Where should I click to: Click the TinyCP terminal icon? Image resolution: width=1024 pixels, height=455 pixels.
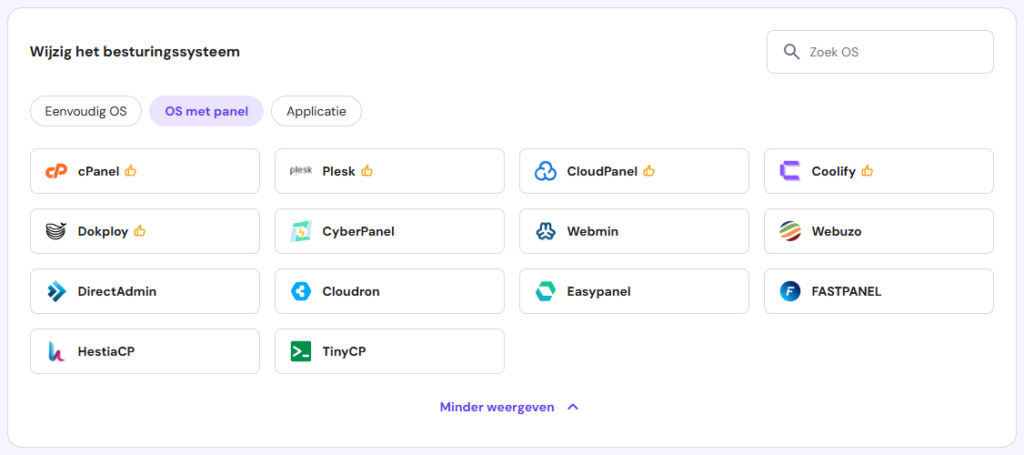click(x=301, y=351)
